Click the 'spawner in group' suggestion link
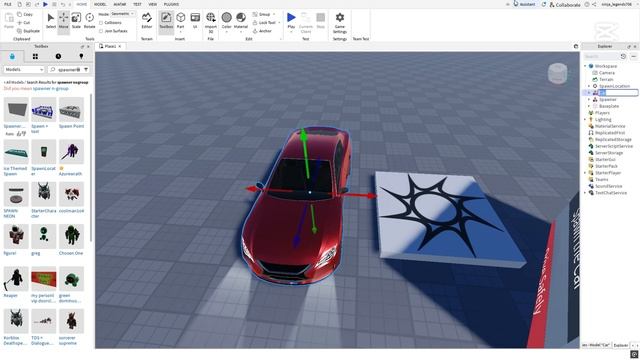The image size is (640, 360). click(x=51, y=89)
